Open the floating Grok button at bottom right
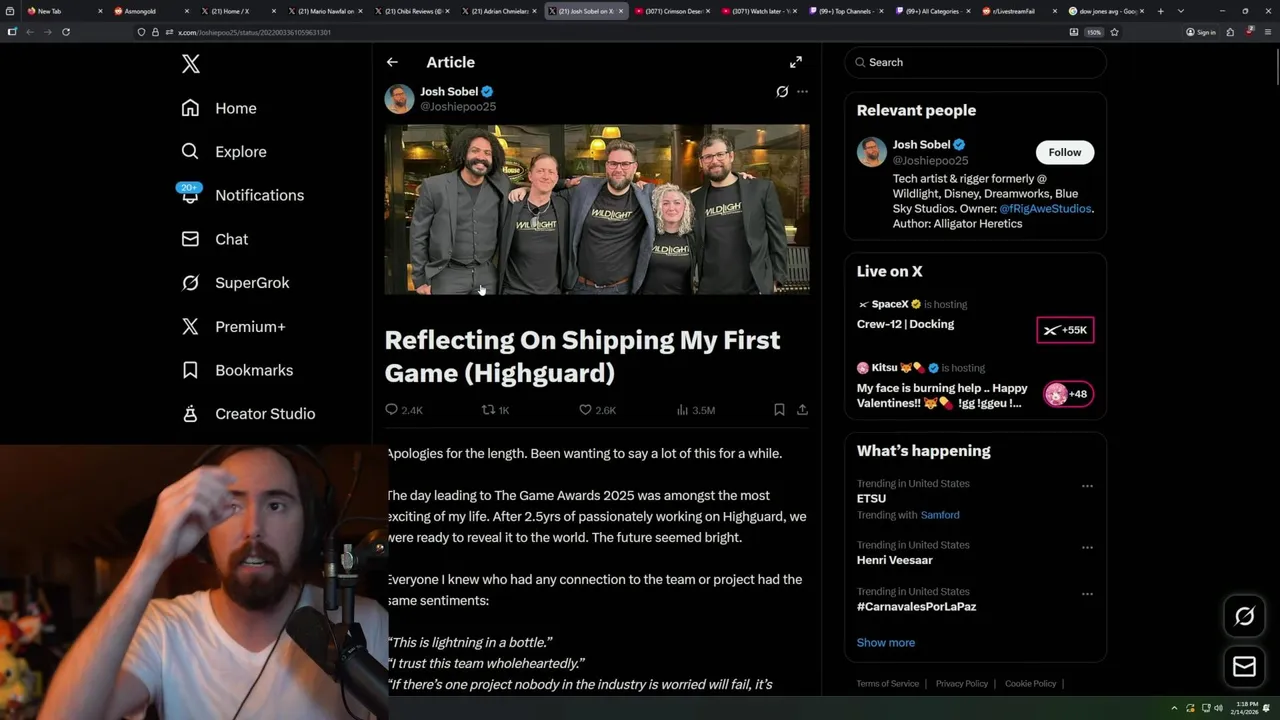Viewport: 1280px width, 720px height. [1244, 616]
